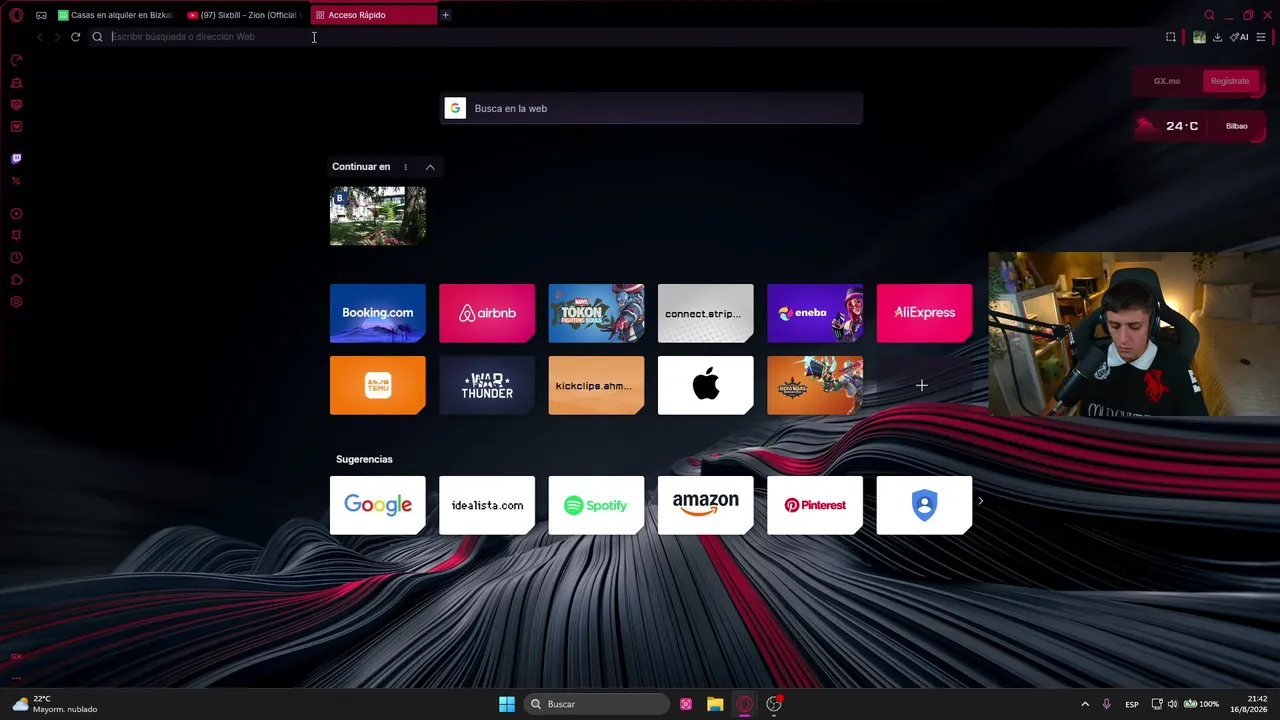Open the Airbnb speed dial tile
Image resolution: width=1280 pixels, height=720 pixels.
(x=487, y=313)
